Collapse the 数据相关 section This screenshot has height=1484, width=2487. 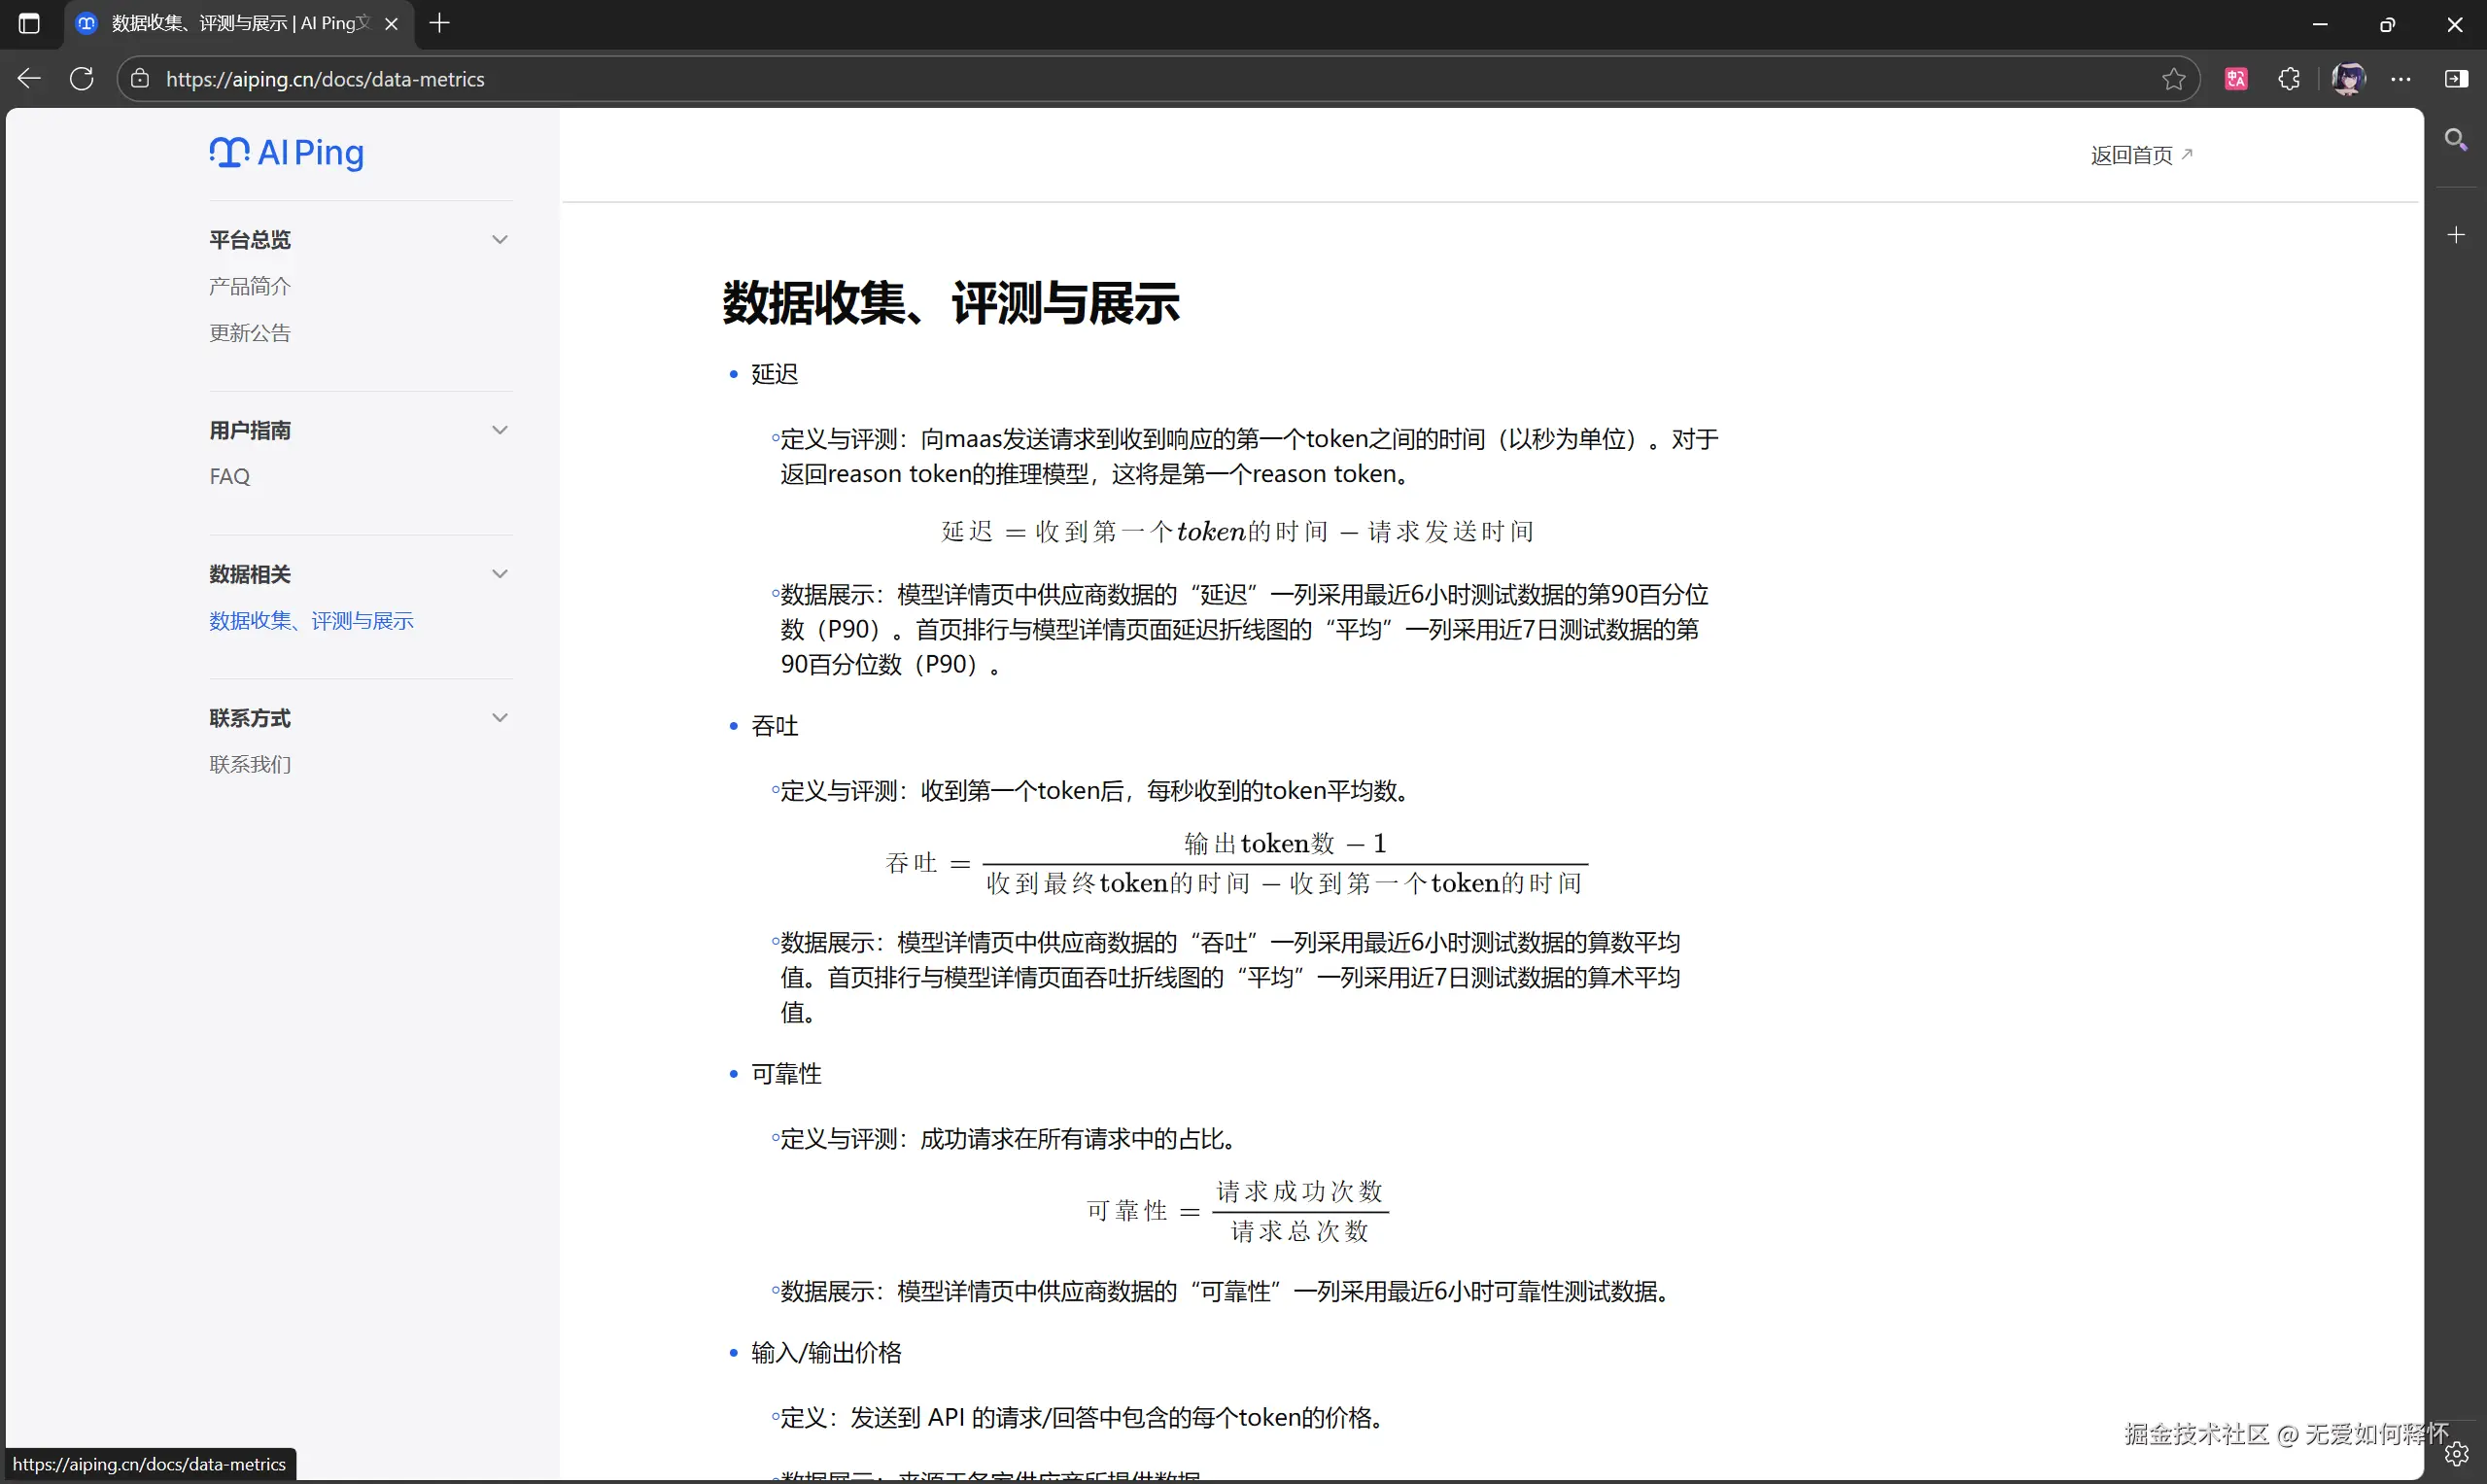click(x=500, y=573)
